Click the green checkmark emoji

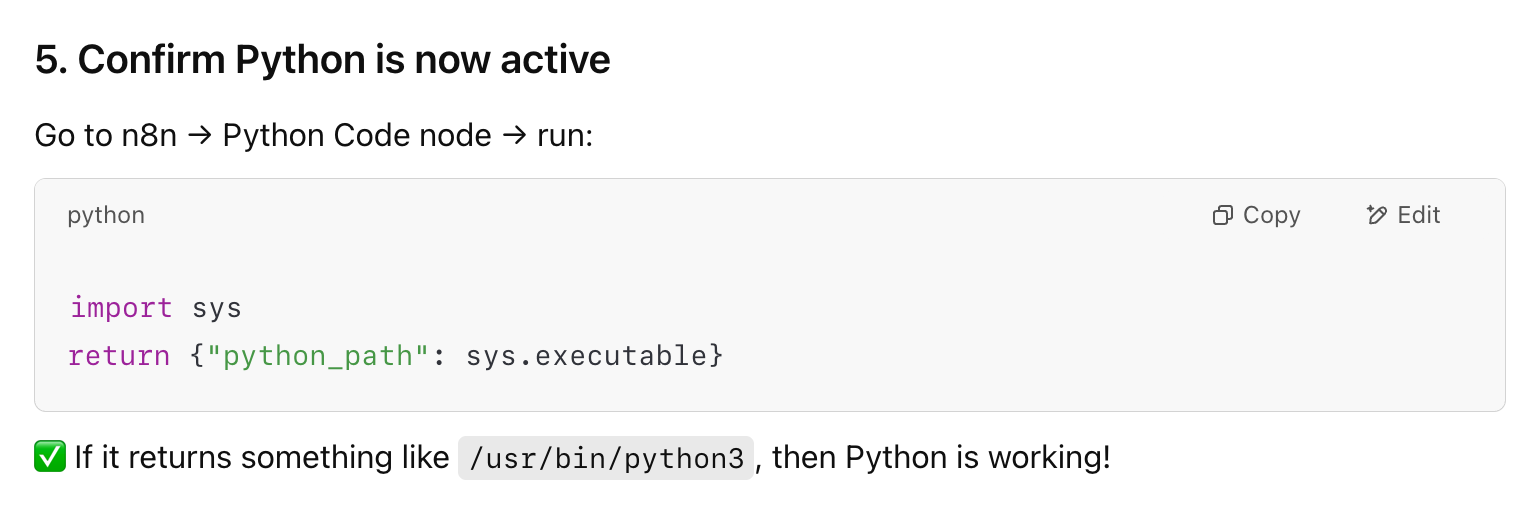coord(50,458)
